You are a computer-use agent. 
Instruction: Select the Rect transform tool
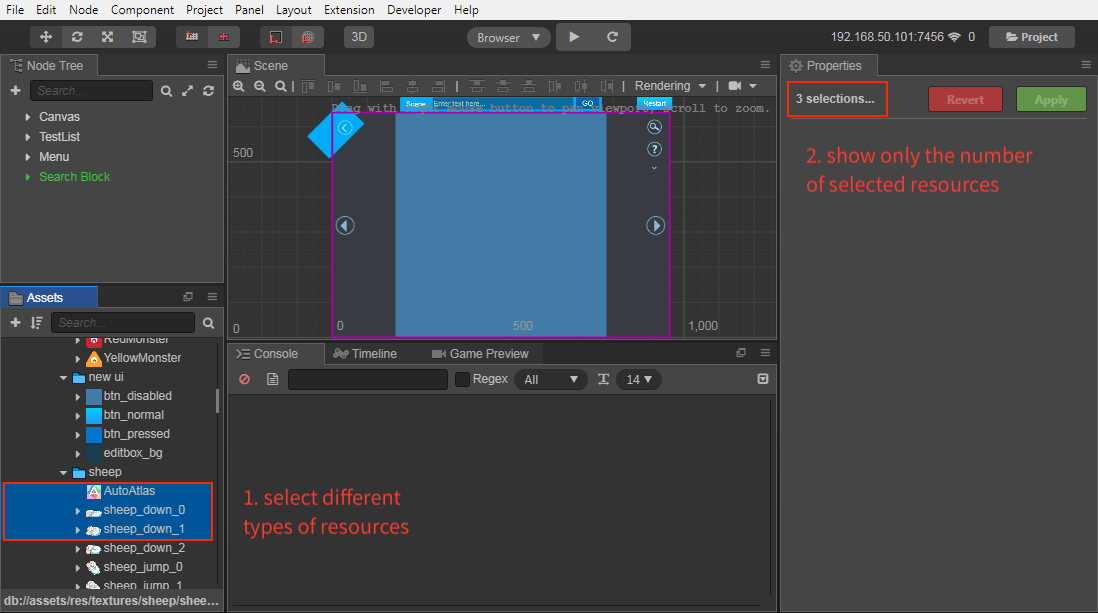tap(138, 37)
